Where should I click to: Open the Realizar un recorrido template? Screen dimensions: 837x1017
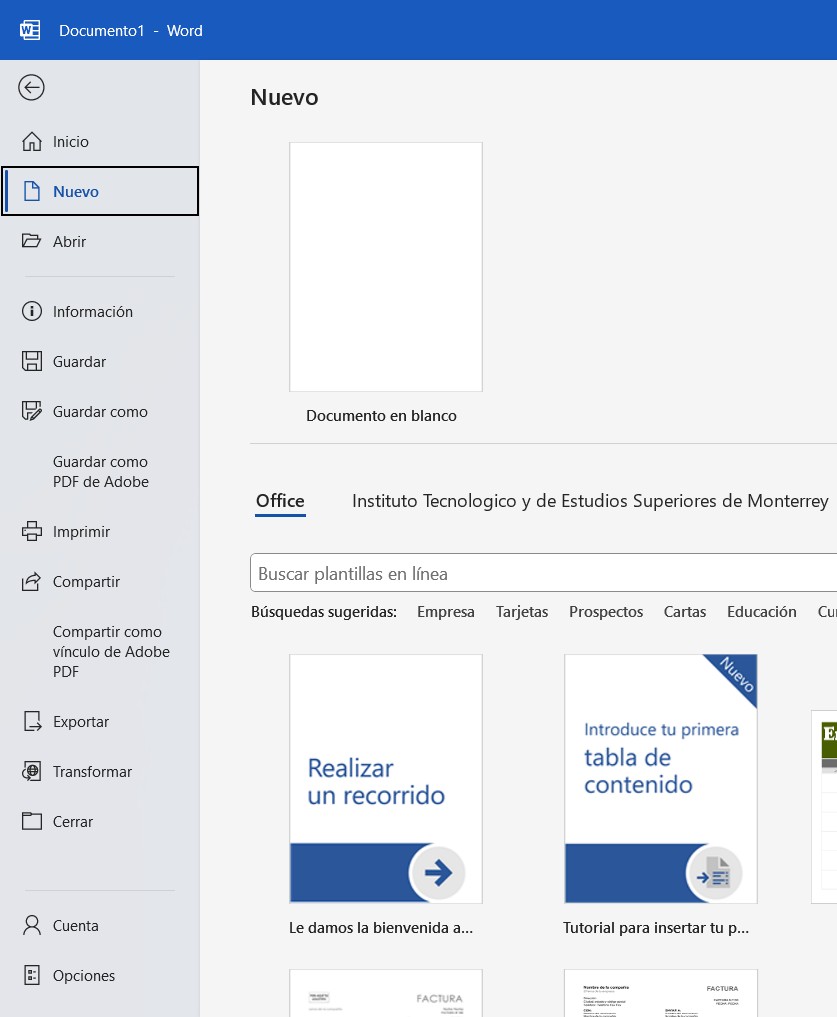386,778
